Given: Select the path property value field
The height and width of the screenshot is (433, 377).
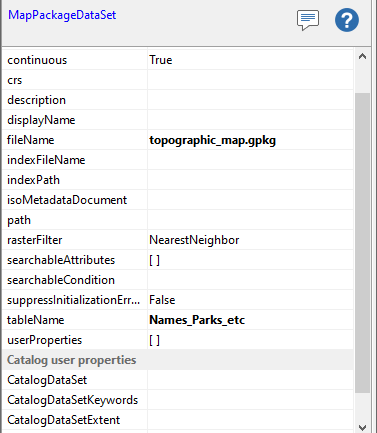Looking at the screenshot, I should [250, 220].
